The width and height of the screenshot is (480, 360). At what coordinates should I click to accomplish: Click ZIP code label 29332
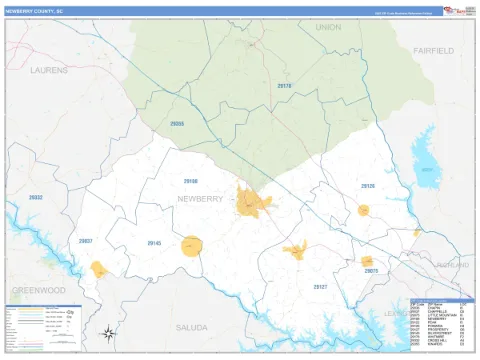pyautogui.click(x=36, y=197)
